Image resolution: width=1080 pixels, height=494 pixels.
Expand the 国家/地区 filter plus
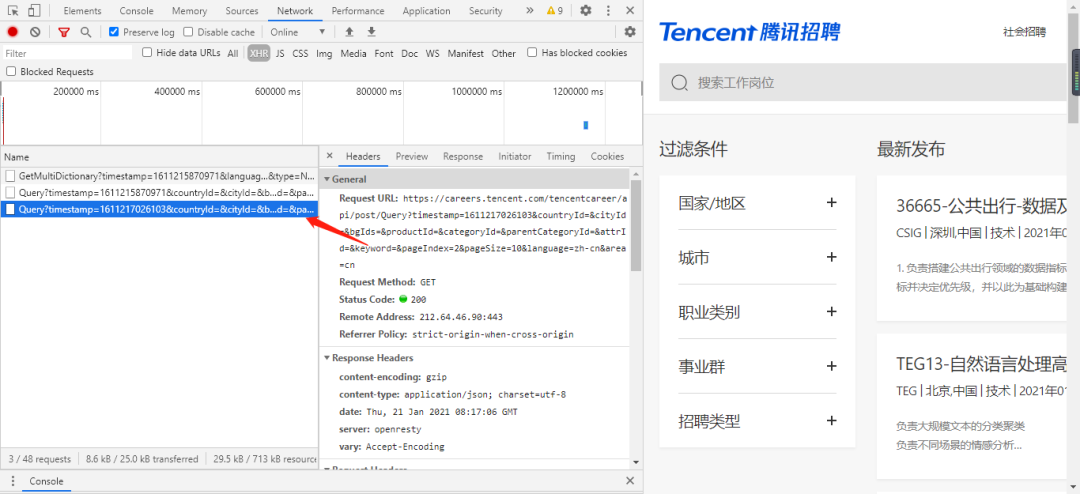[x=831, y=203]
